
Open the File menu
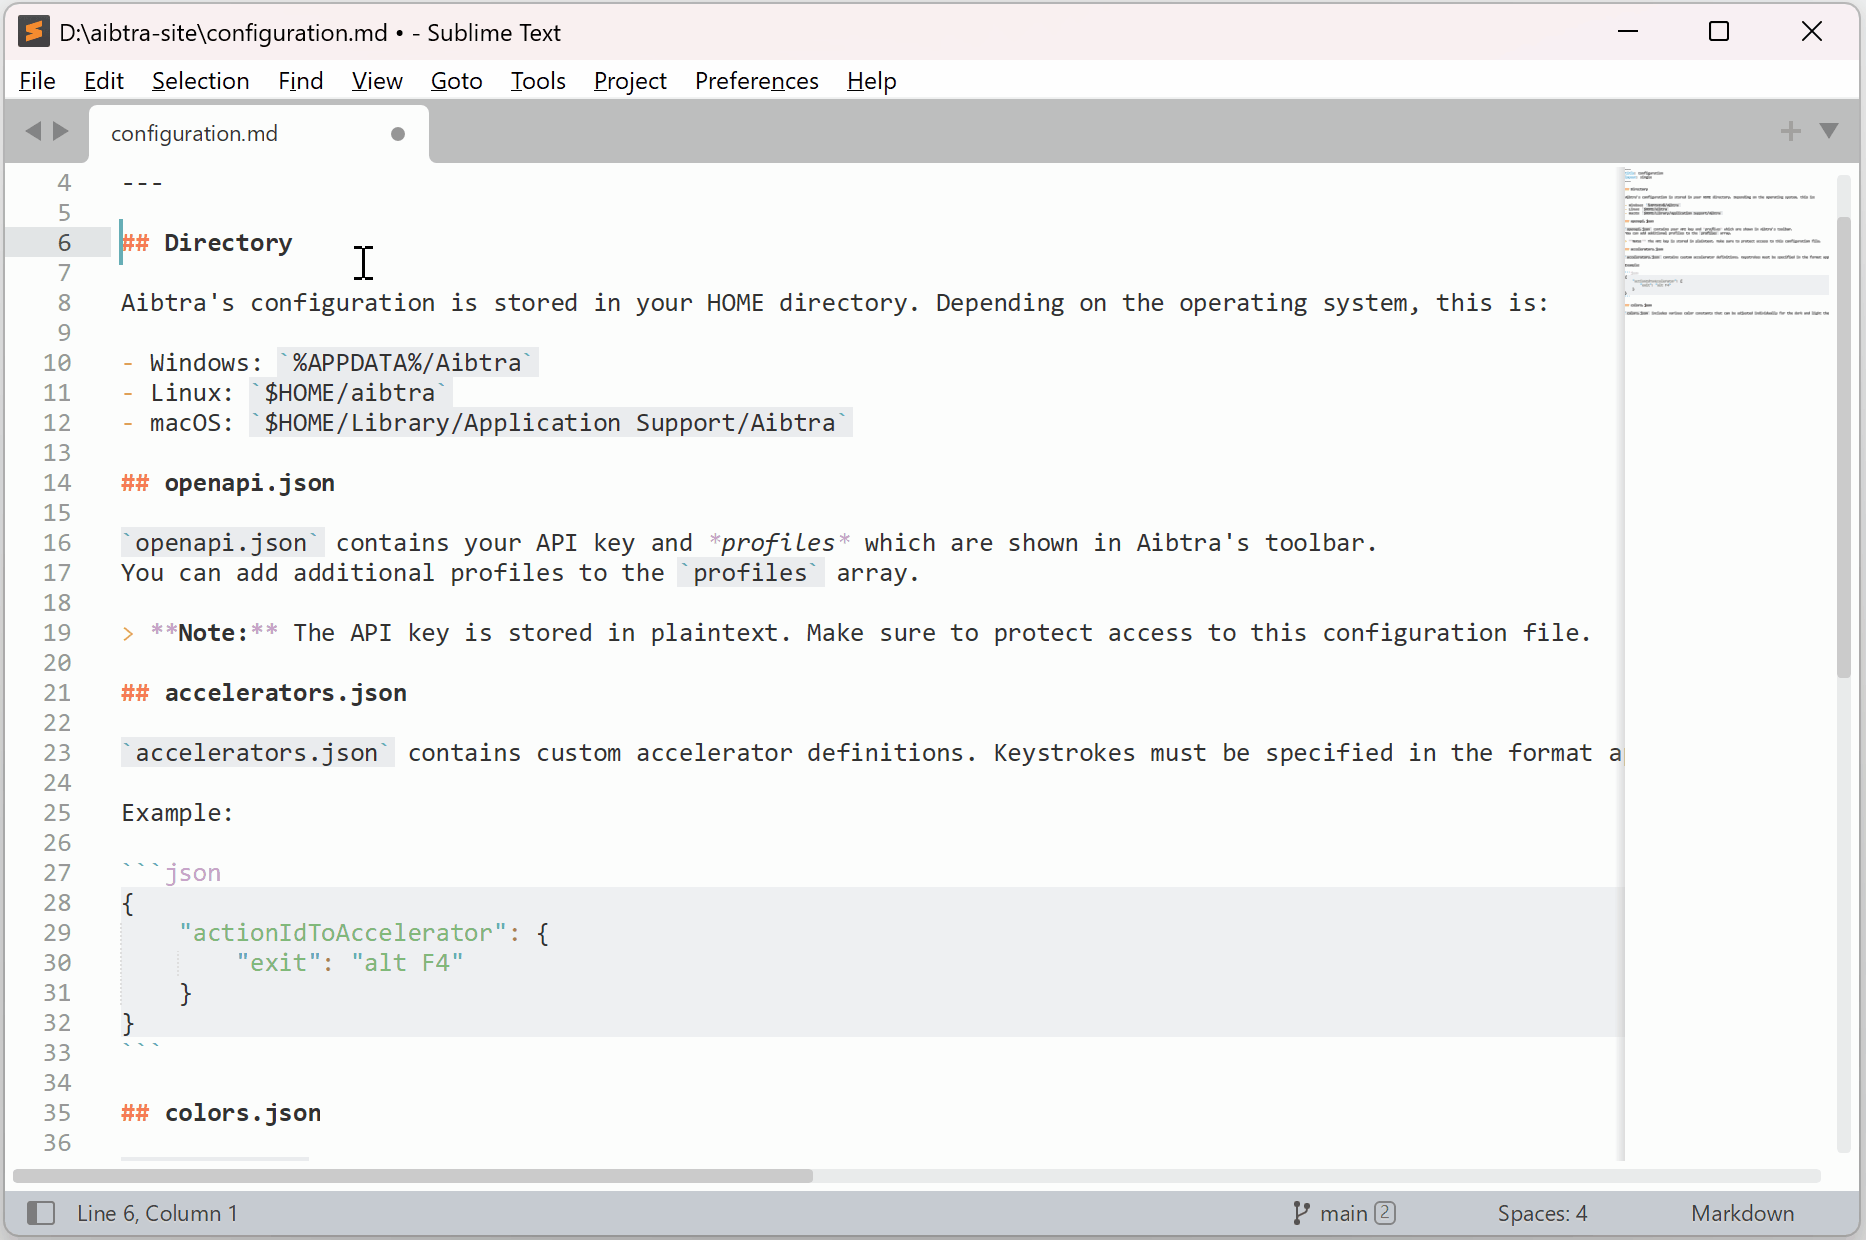(x=37, y=81)
